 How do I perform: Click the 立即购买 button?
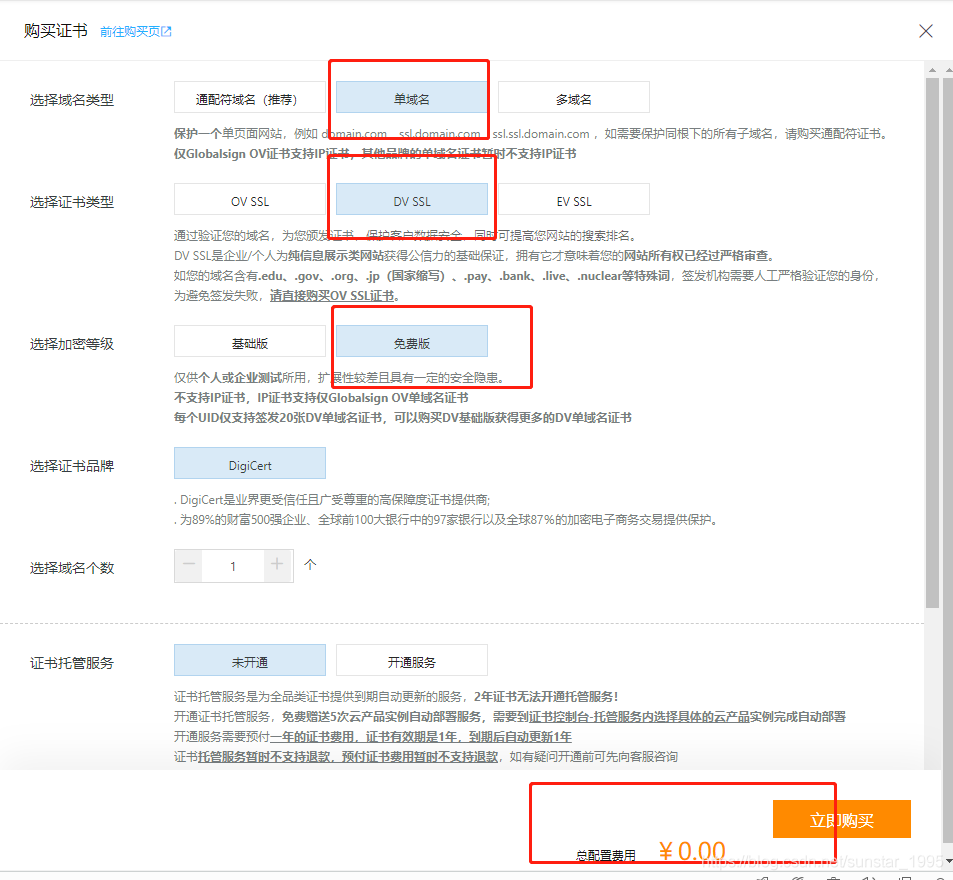[841, 820]
